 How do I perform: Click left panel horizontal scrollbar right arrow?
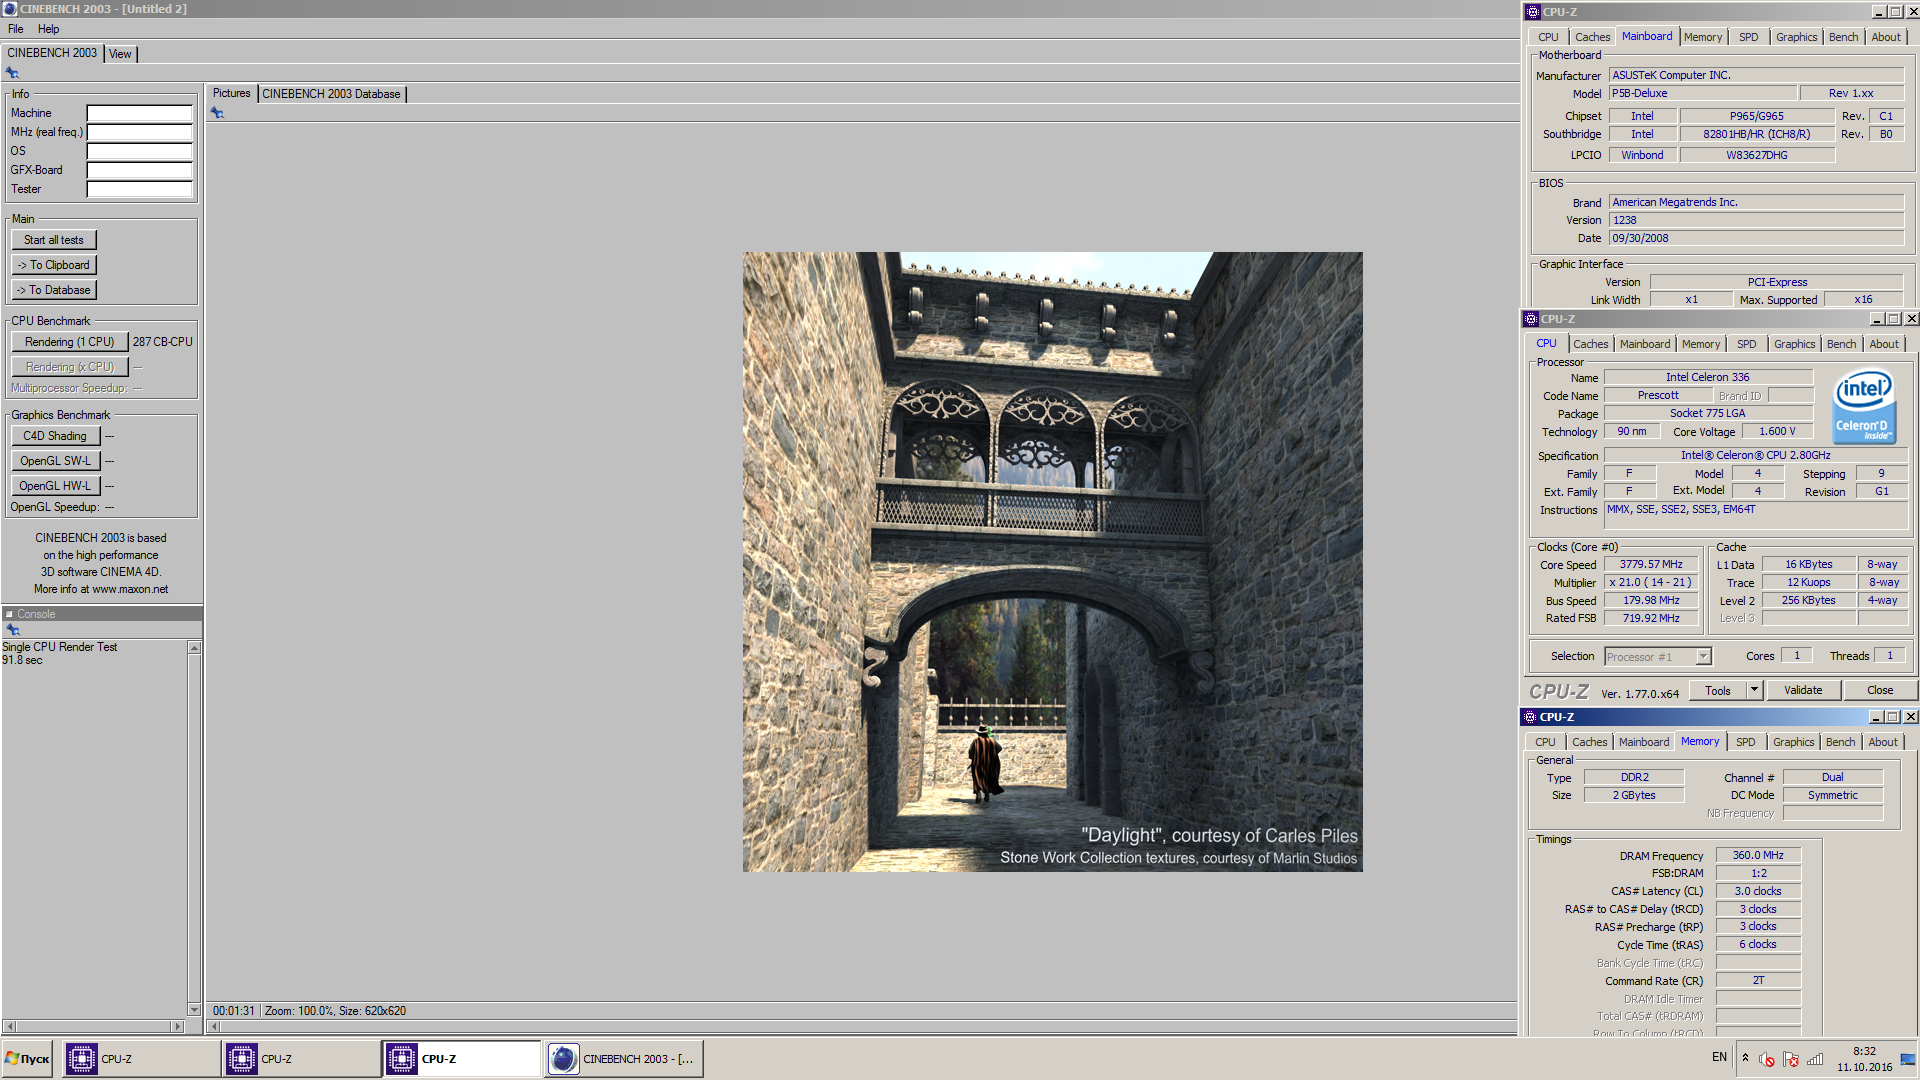click(178, 1026)
